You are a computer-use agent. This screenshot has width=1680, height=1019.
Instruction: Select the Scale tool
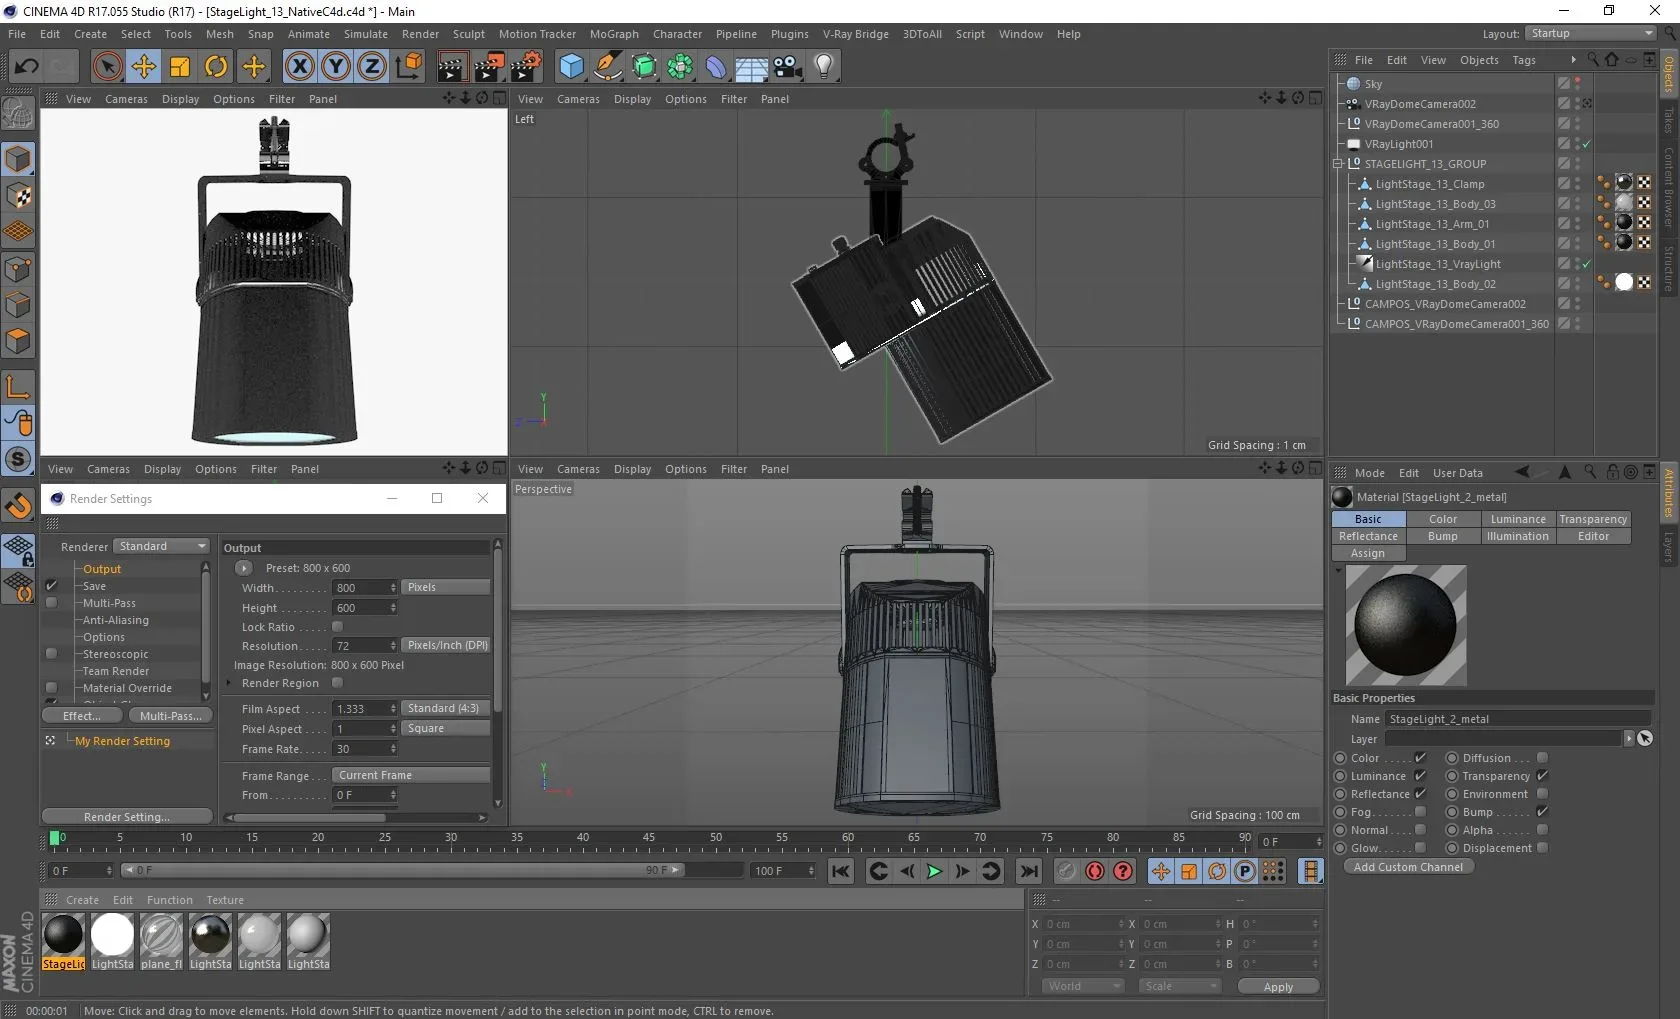click(x=180, y=67)
